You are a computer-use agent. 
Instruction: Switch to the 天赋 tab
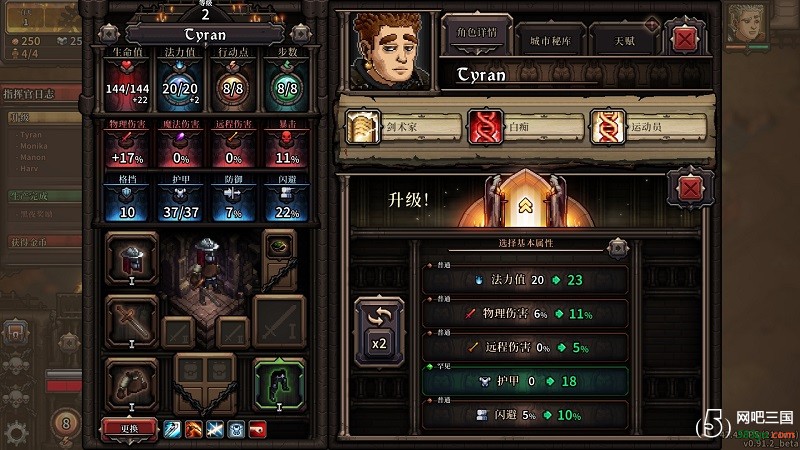(623, 40)
